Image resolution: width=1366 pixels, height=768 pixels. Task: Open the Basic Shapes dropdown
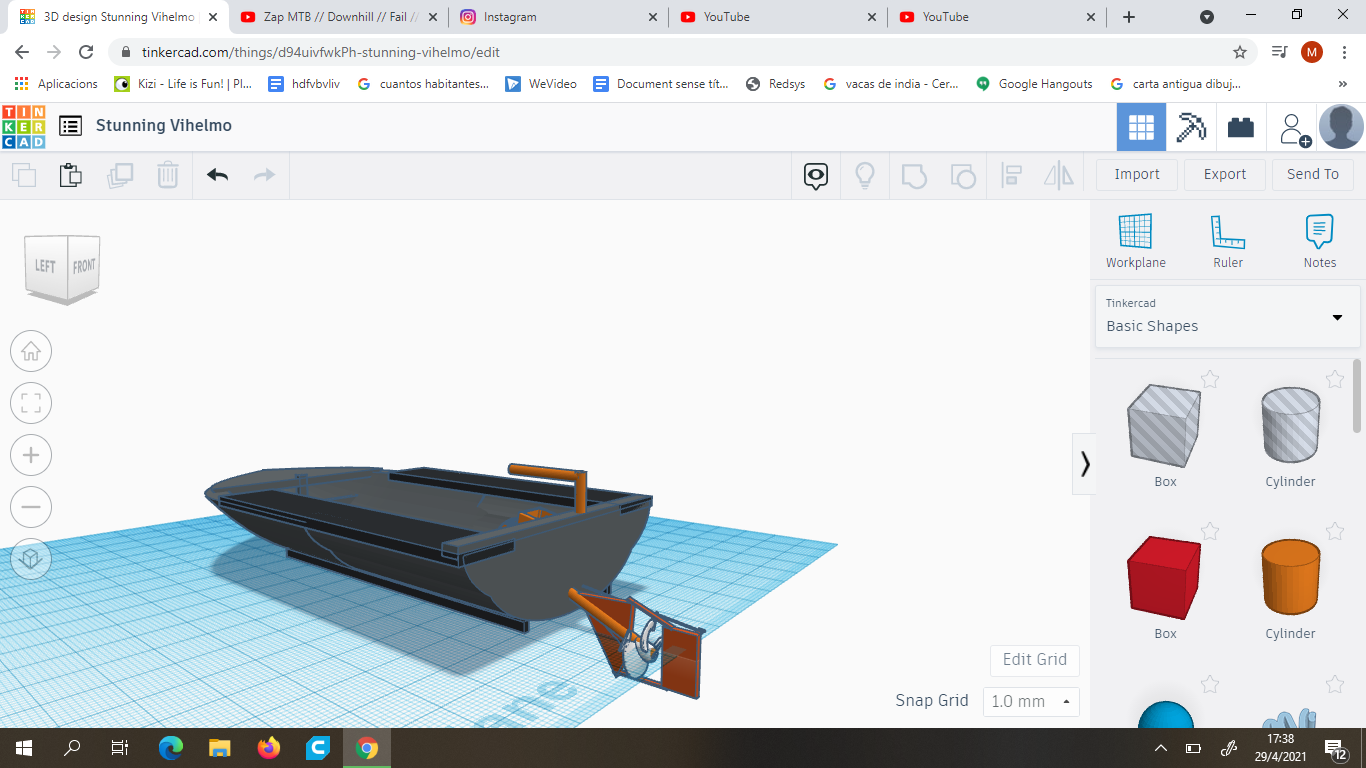tap(1228, 316)
